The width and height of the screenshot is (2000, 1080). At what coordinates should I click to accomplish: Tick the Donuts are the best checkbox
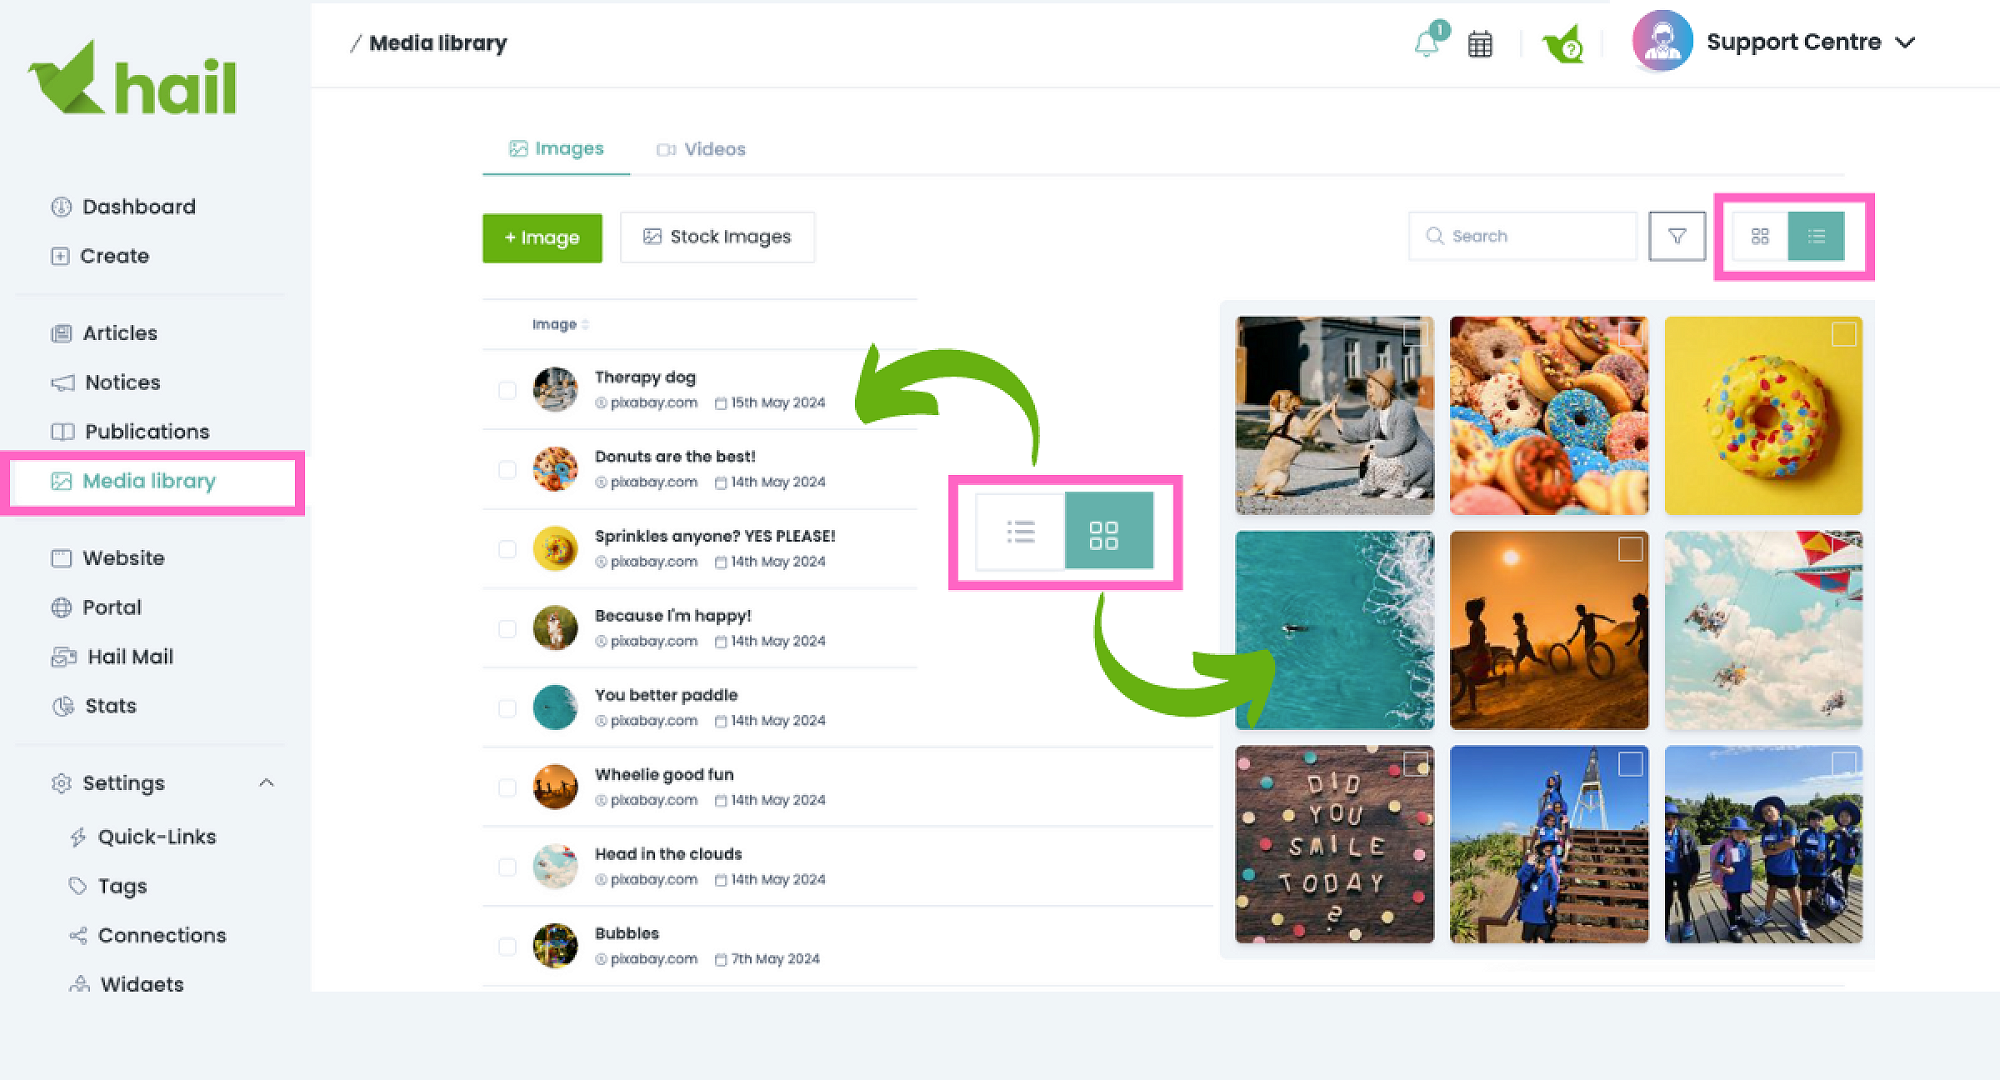click(507, 469)
